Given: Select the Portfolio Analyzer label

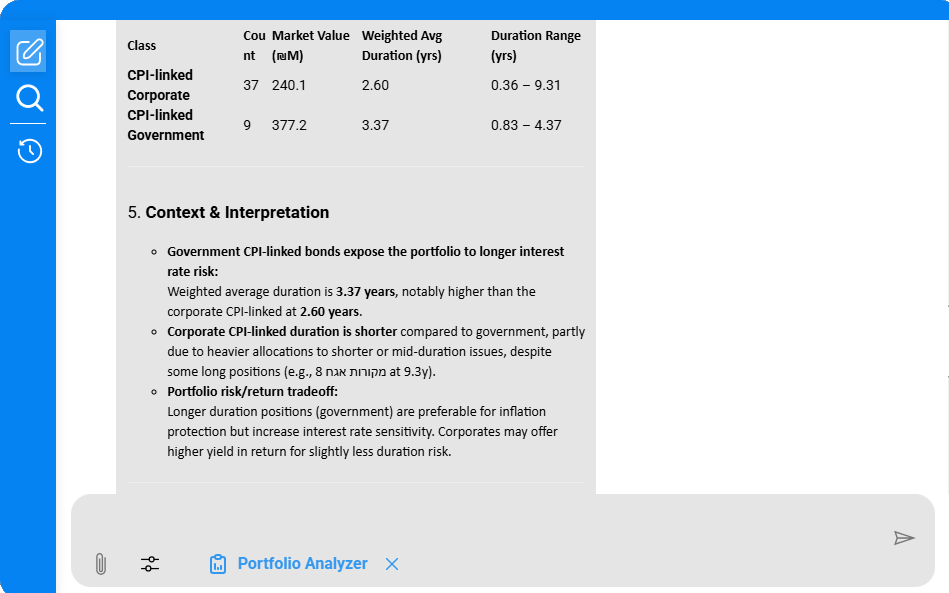Looking at the screenshot, I should pyautogui.click(x=302, y=564).
